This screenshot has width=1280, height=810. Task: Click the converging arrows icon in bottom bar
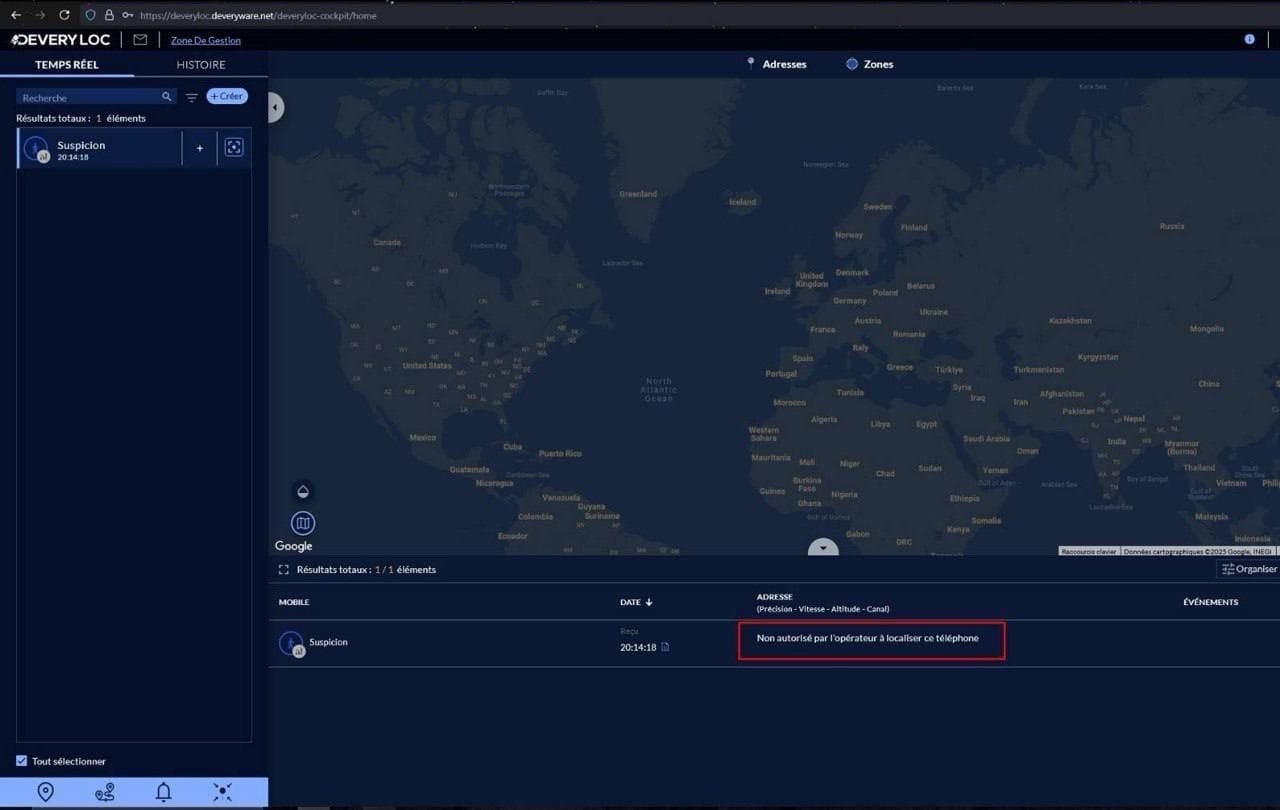pyautogui.click(x=223, y=792)
